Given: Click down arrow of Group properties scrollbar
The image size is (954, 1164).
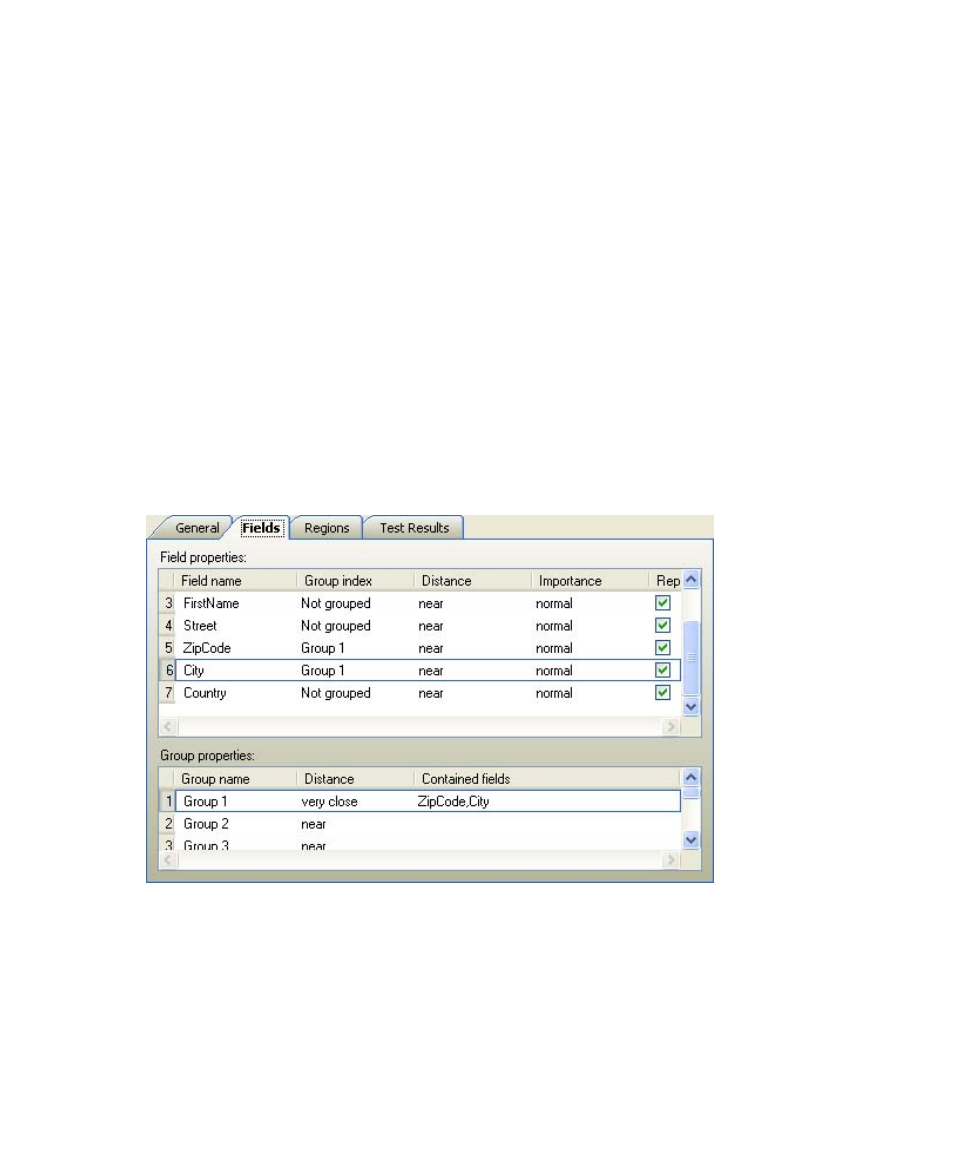Looking at the screenshot, I should 691,840.
